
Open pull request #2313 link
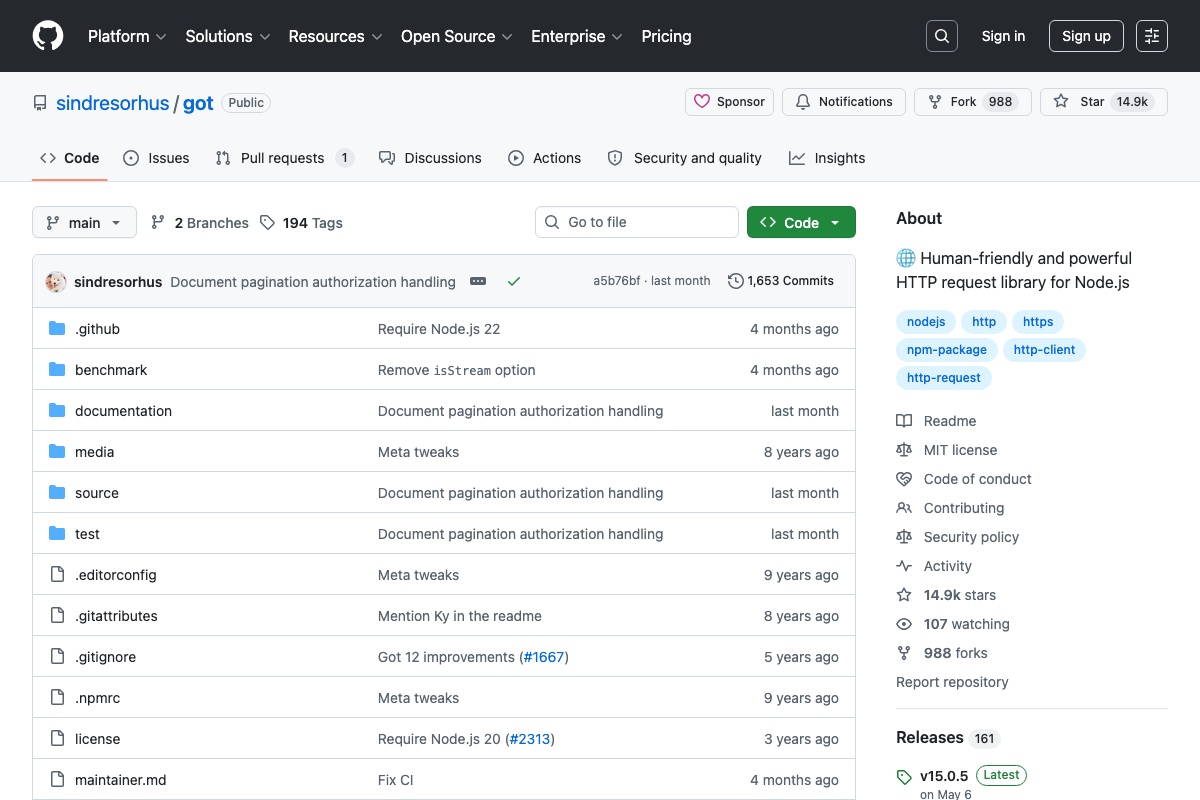click(x=530, y=739)
